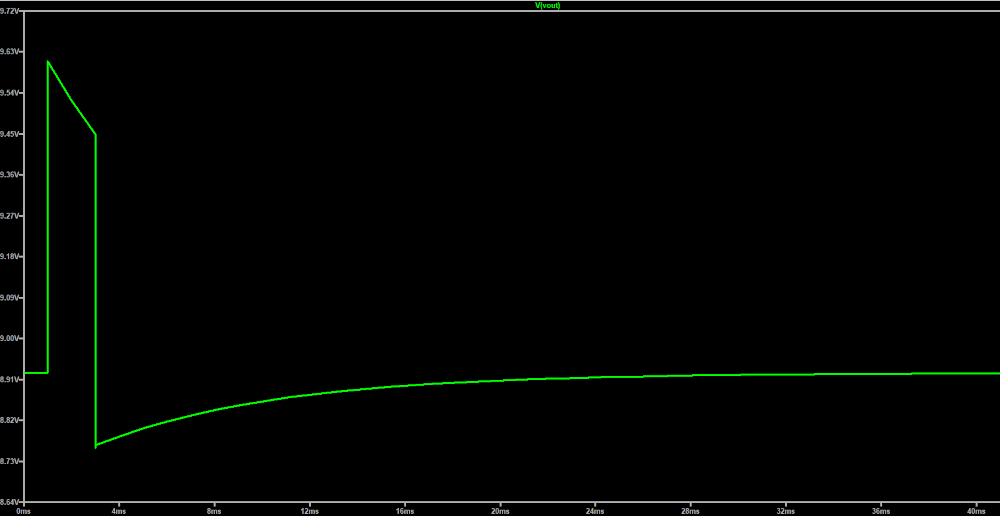
Task: Click the 8.64V vertical axis label
Action: (x=10, y=502)
